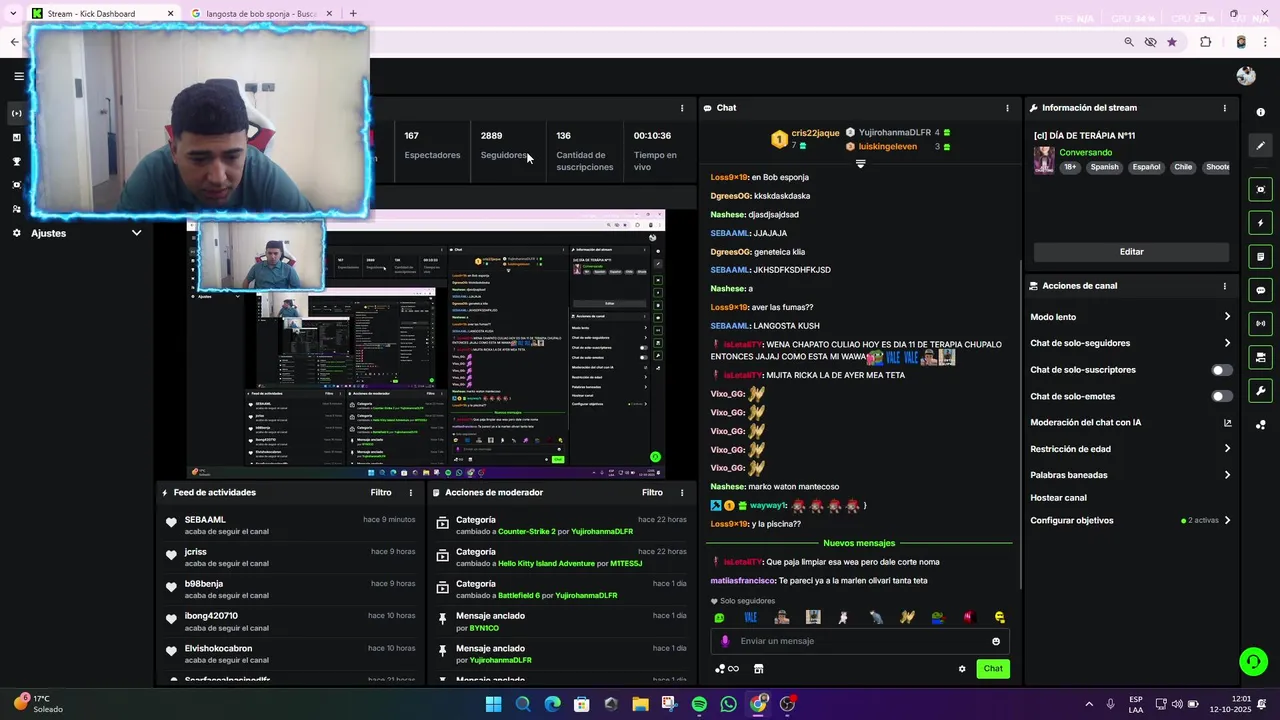Open Información del stream three-dot menu
This screenshot has width=1280, height=720.
[1224, 108]
